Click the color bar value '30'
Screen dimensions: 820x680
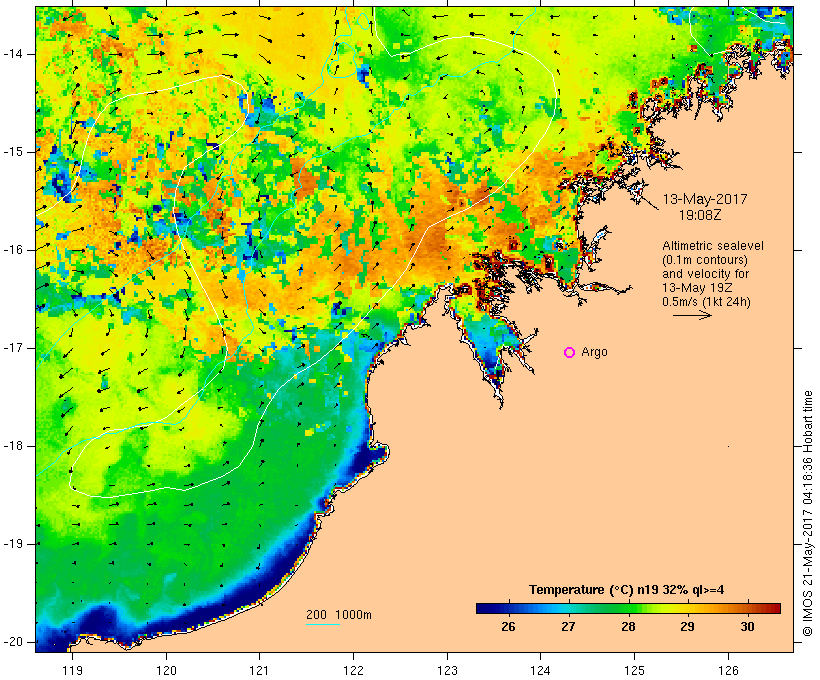click(x=747, y=626)
